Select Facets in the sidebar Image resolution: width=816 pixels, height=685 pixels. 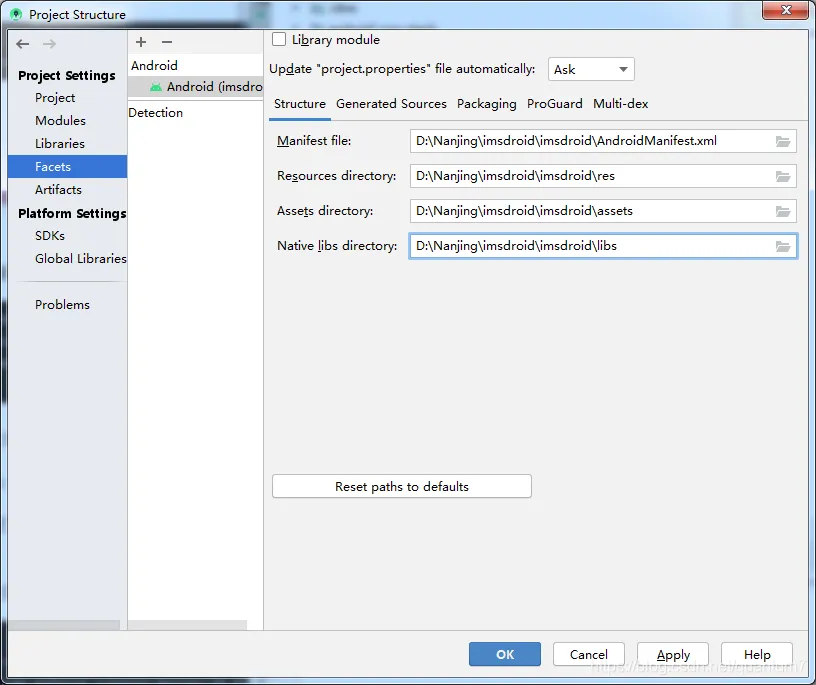coord(67,167)
